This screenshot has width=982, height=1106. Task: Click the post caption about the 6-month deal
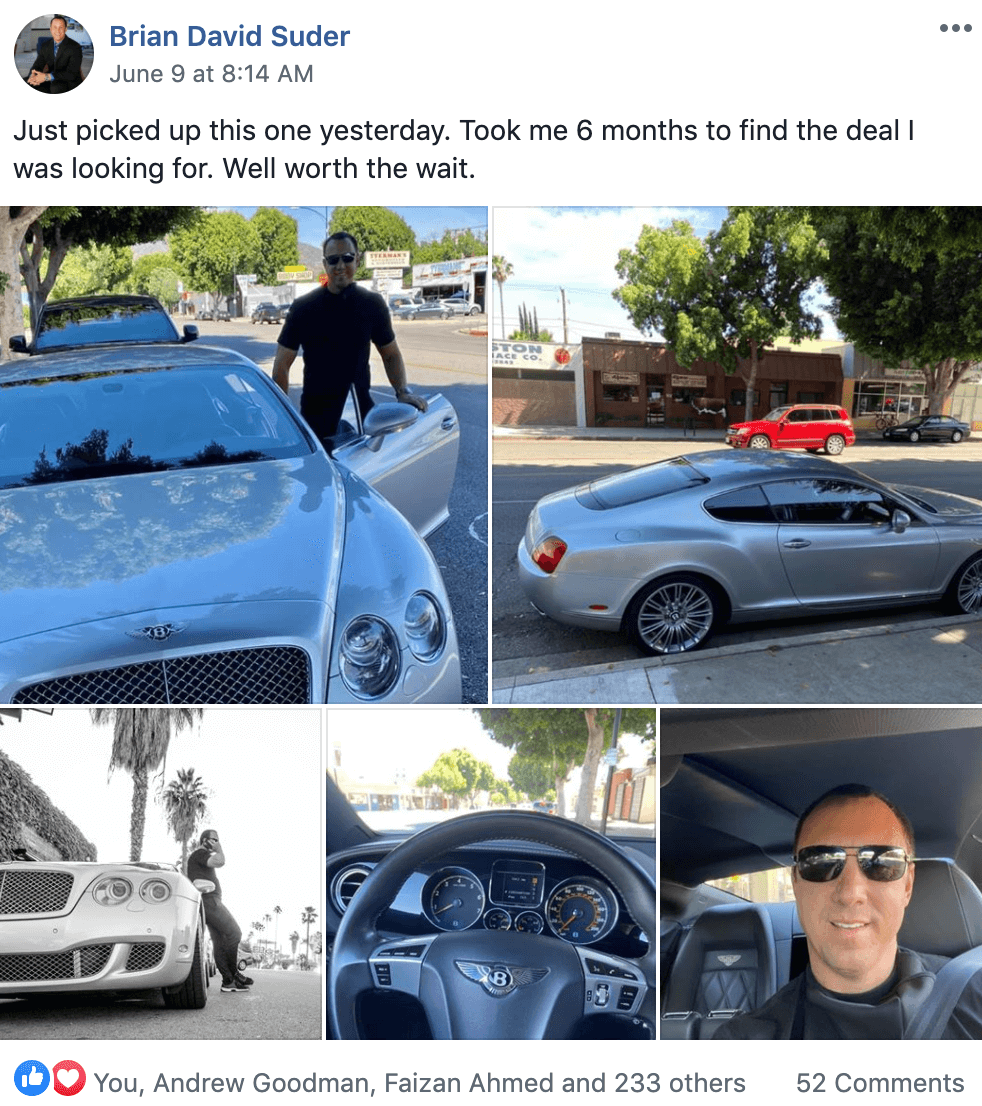click(463, 150)
